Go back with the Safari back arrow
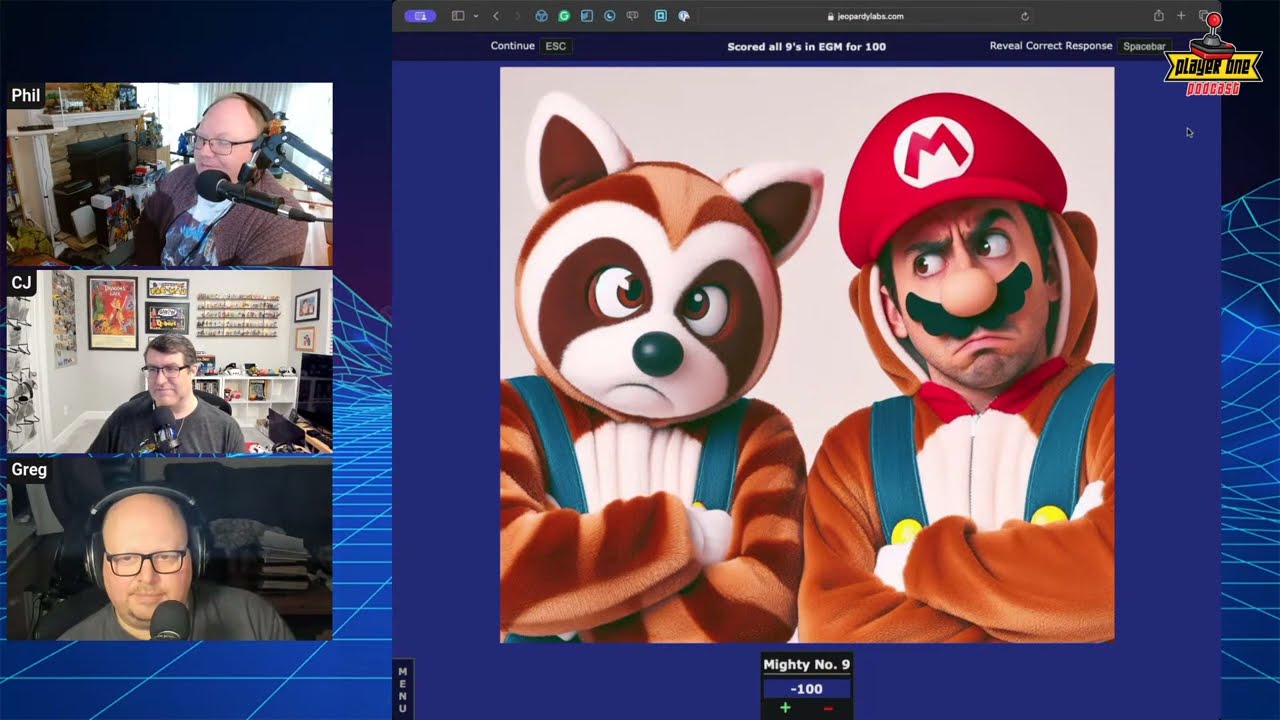Image resolution: width=1280 pixels, height=720 pixels. pyautogui.click(x=496, y=16)
